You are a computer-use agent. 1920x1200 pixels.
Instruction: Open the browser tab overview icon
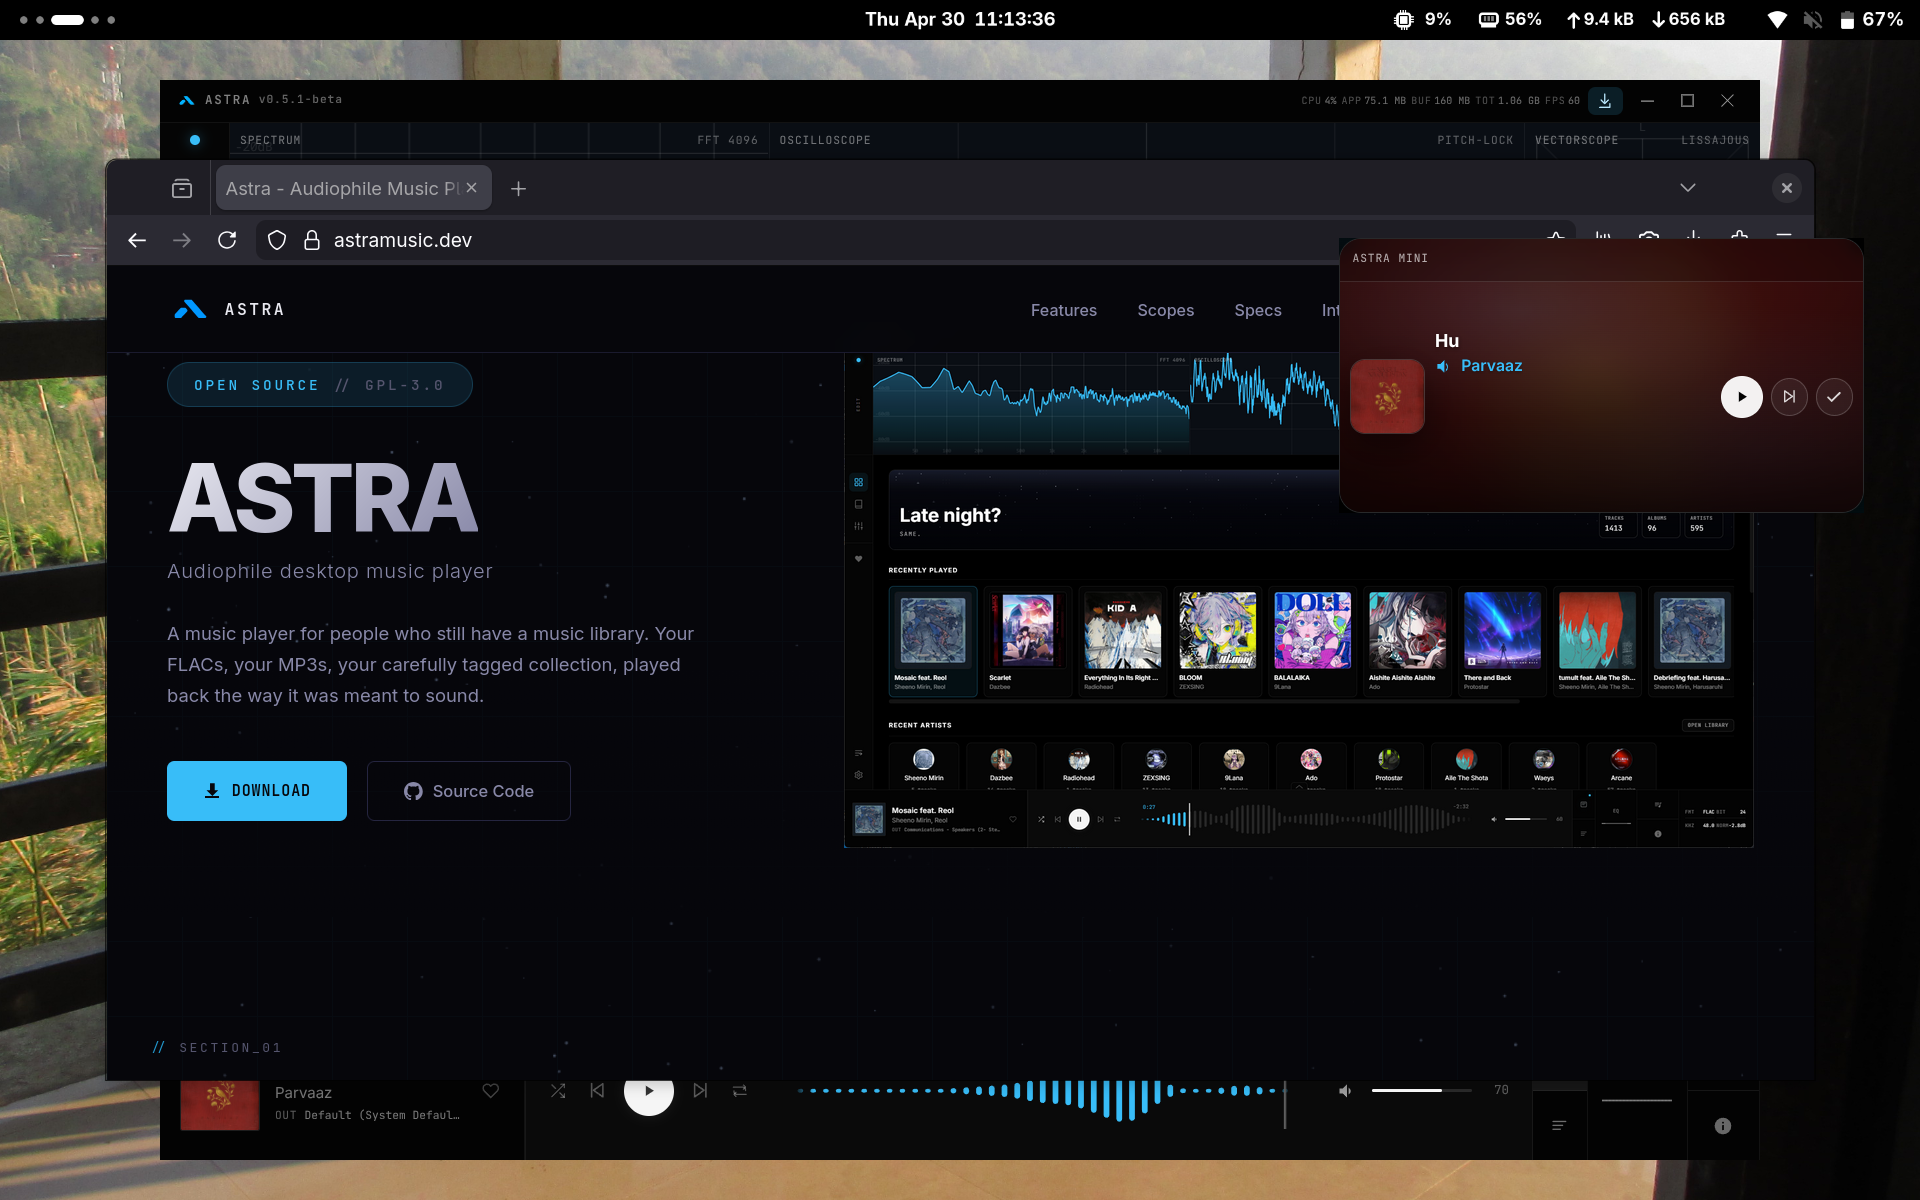[x=182, y=188]
